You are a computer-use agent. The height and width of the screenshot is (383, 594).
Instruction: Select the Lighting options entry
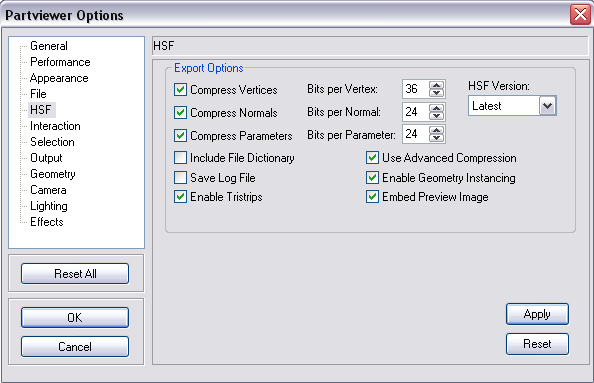[48, 206]
